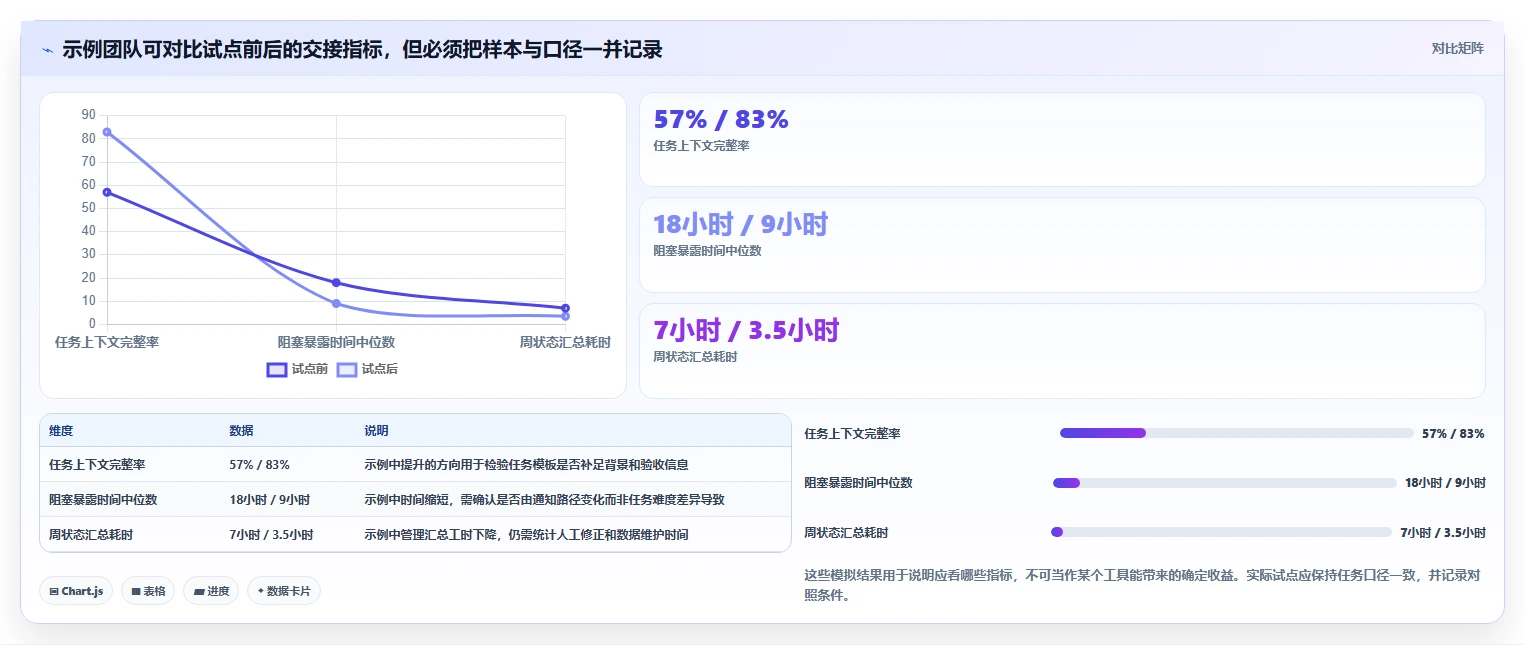
Task: Click the description starting 示例中时间缩短
Action: pos(544,500)
